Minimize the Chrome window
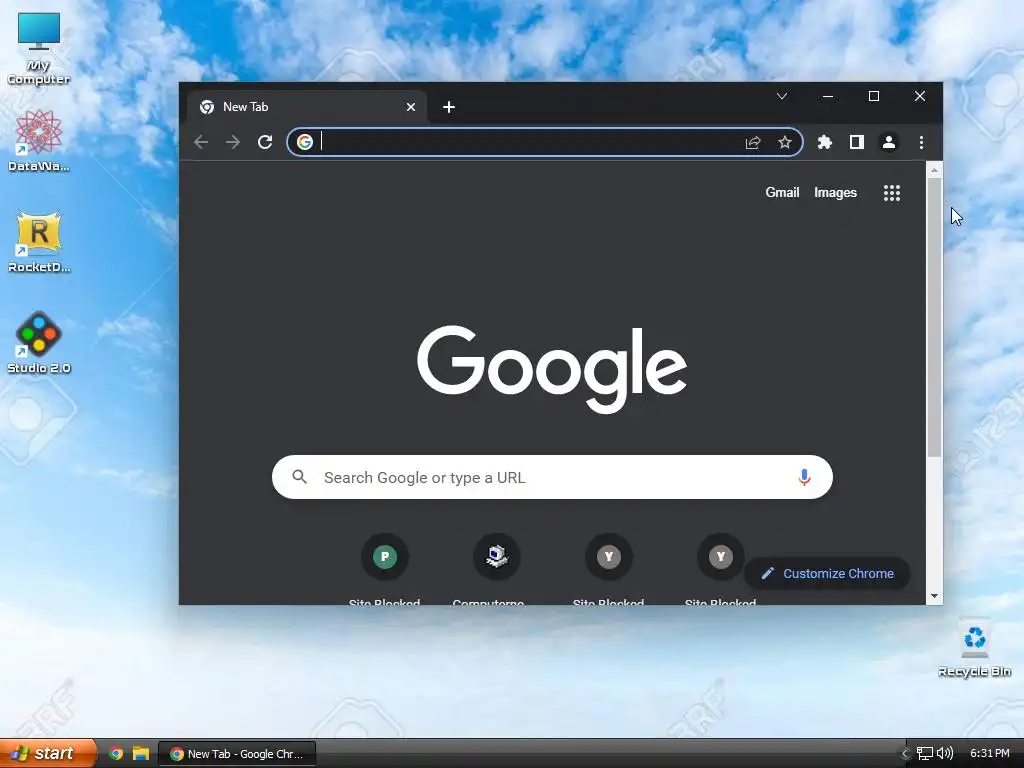The height and width of the screenshot is (768, 1024). coord(828,97)
